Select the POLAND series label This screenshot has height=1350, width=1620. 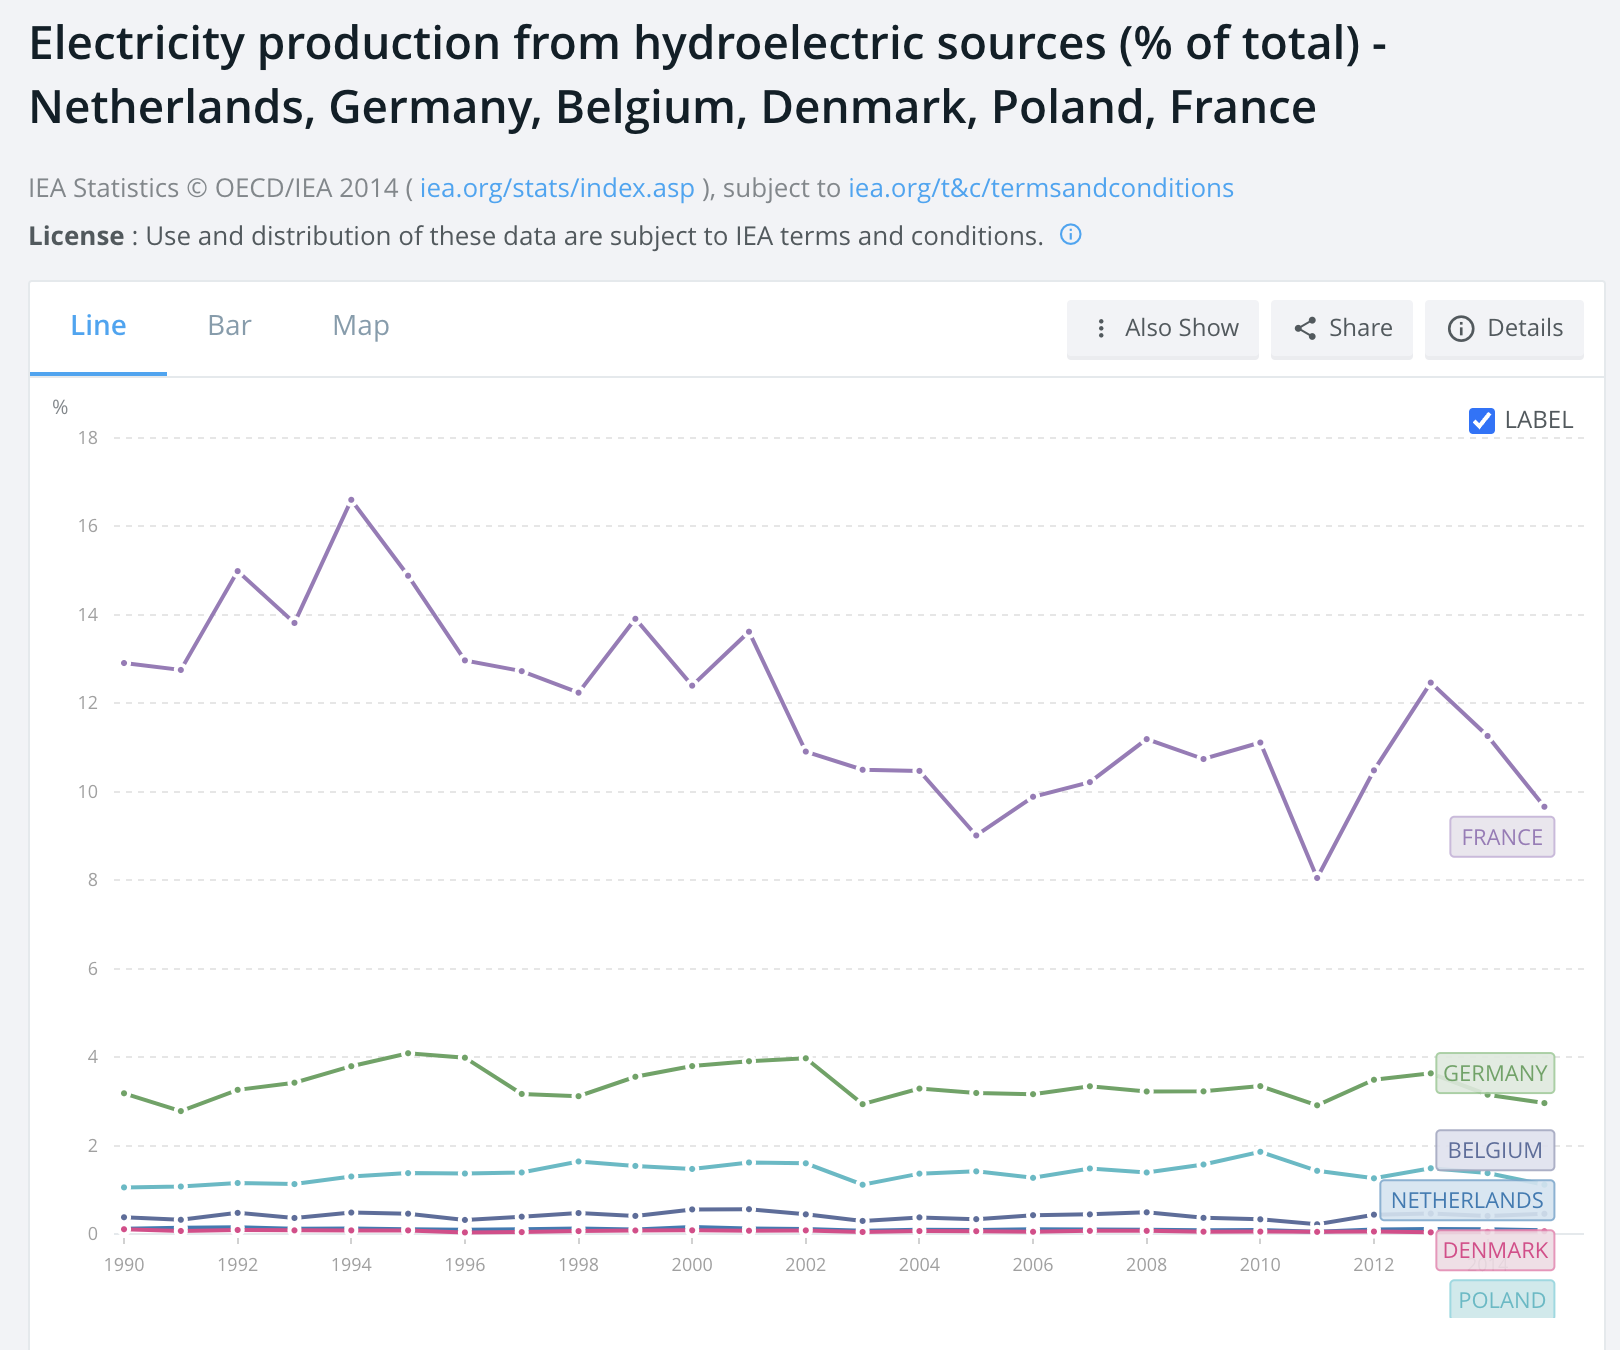[1502, 1299]
